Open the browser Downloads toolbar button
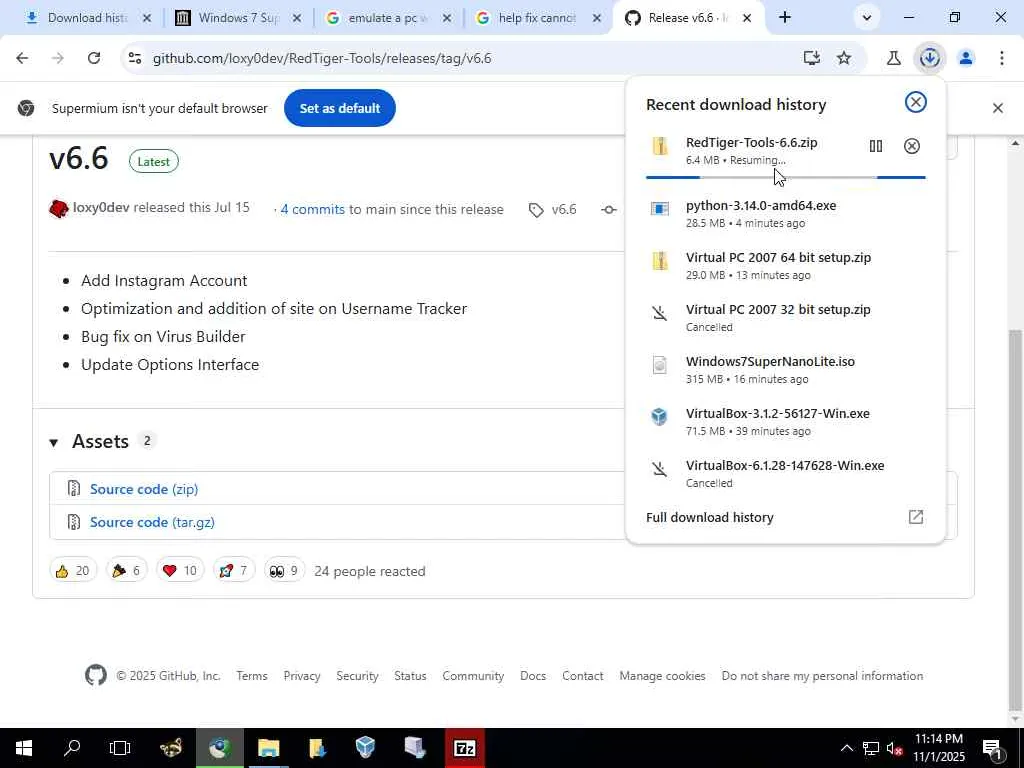This screenshot has height=768, width=1024. pyautogui.click(x=929, y=58)
